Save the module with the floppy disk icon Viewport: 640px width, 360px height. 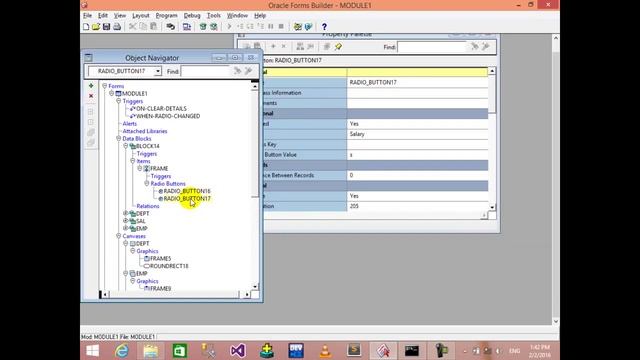coord(107,27)
